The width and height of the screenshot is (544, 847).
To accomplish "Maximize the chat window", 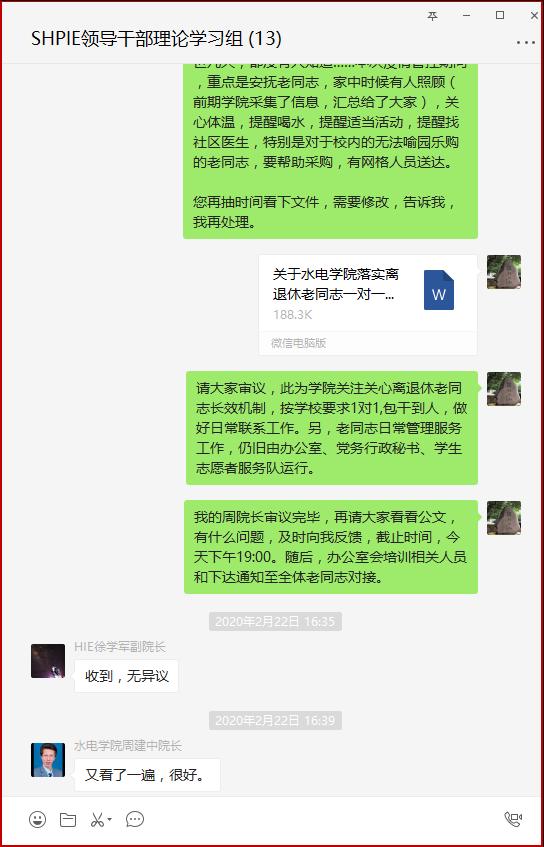I will click(500, 16).
